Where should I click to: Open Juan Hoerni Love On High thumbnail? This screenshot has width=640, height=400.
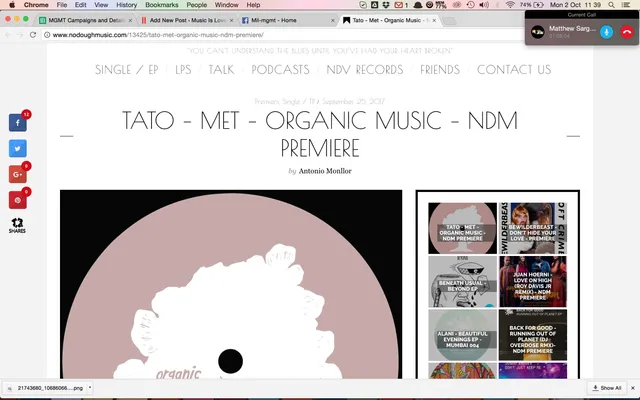tap(533, 282)
